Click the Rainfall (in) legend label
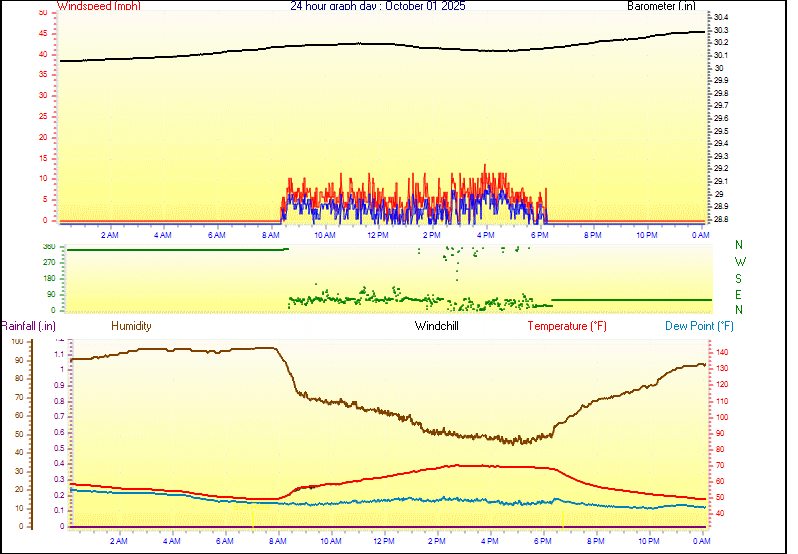 pos(28,326)
